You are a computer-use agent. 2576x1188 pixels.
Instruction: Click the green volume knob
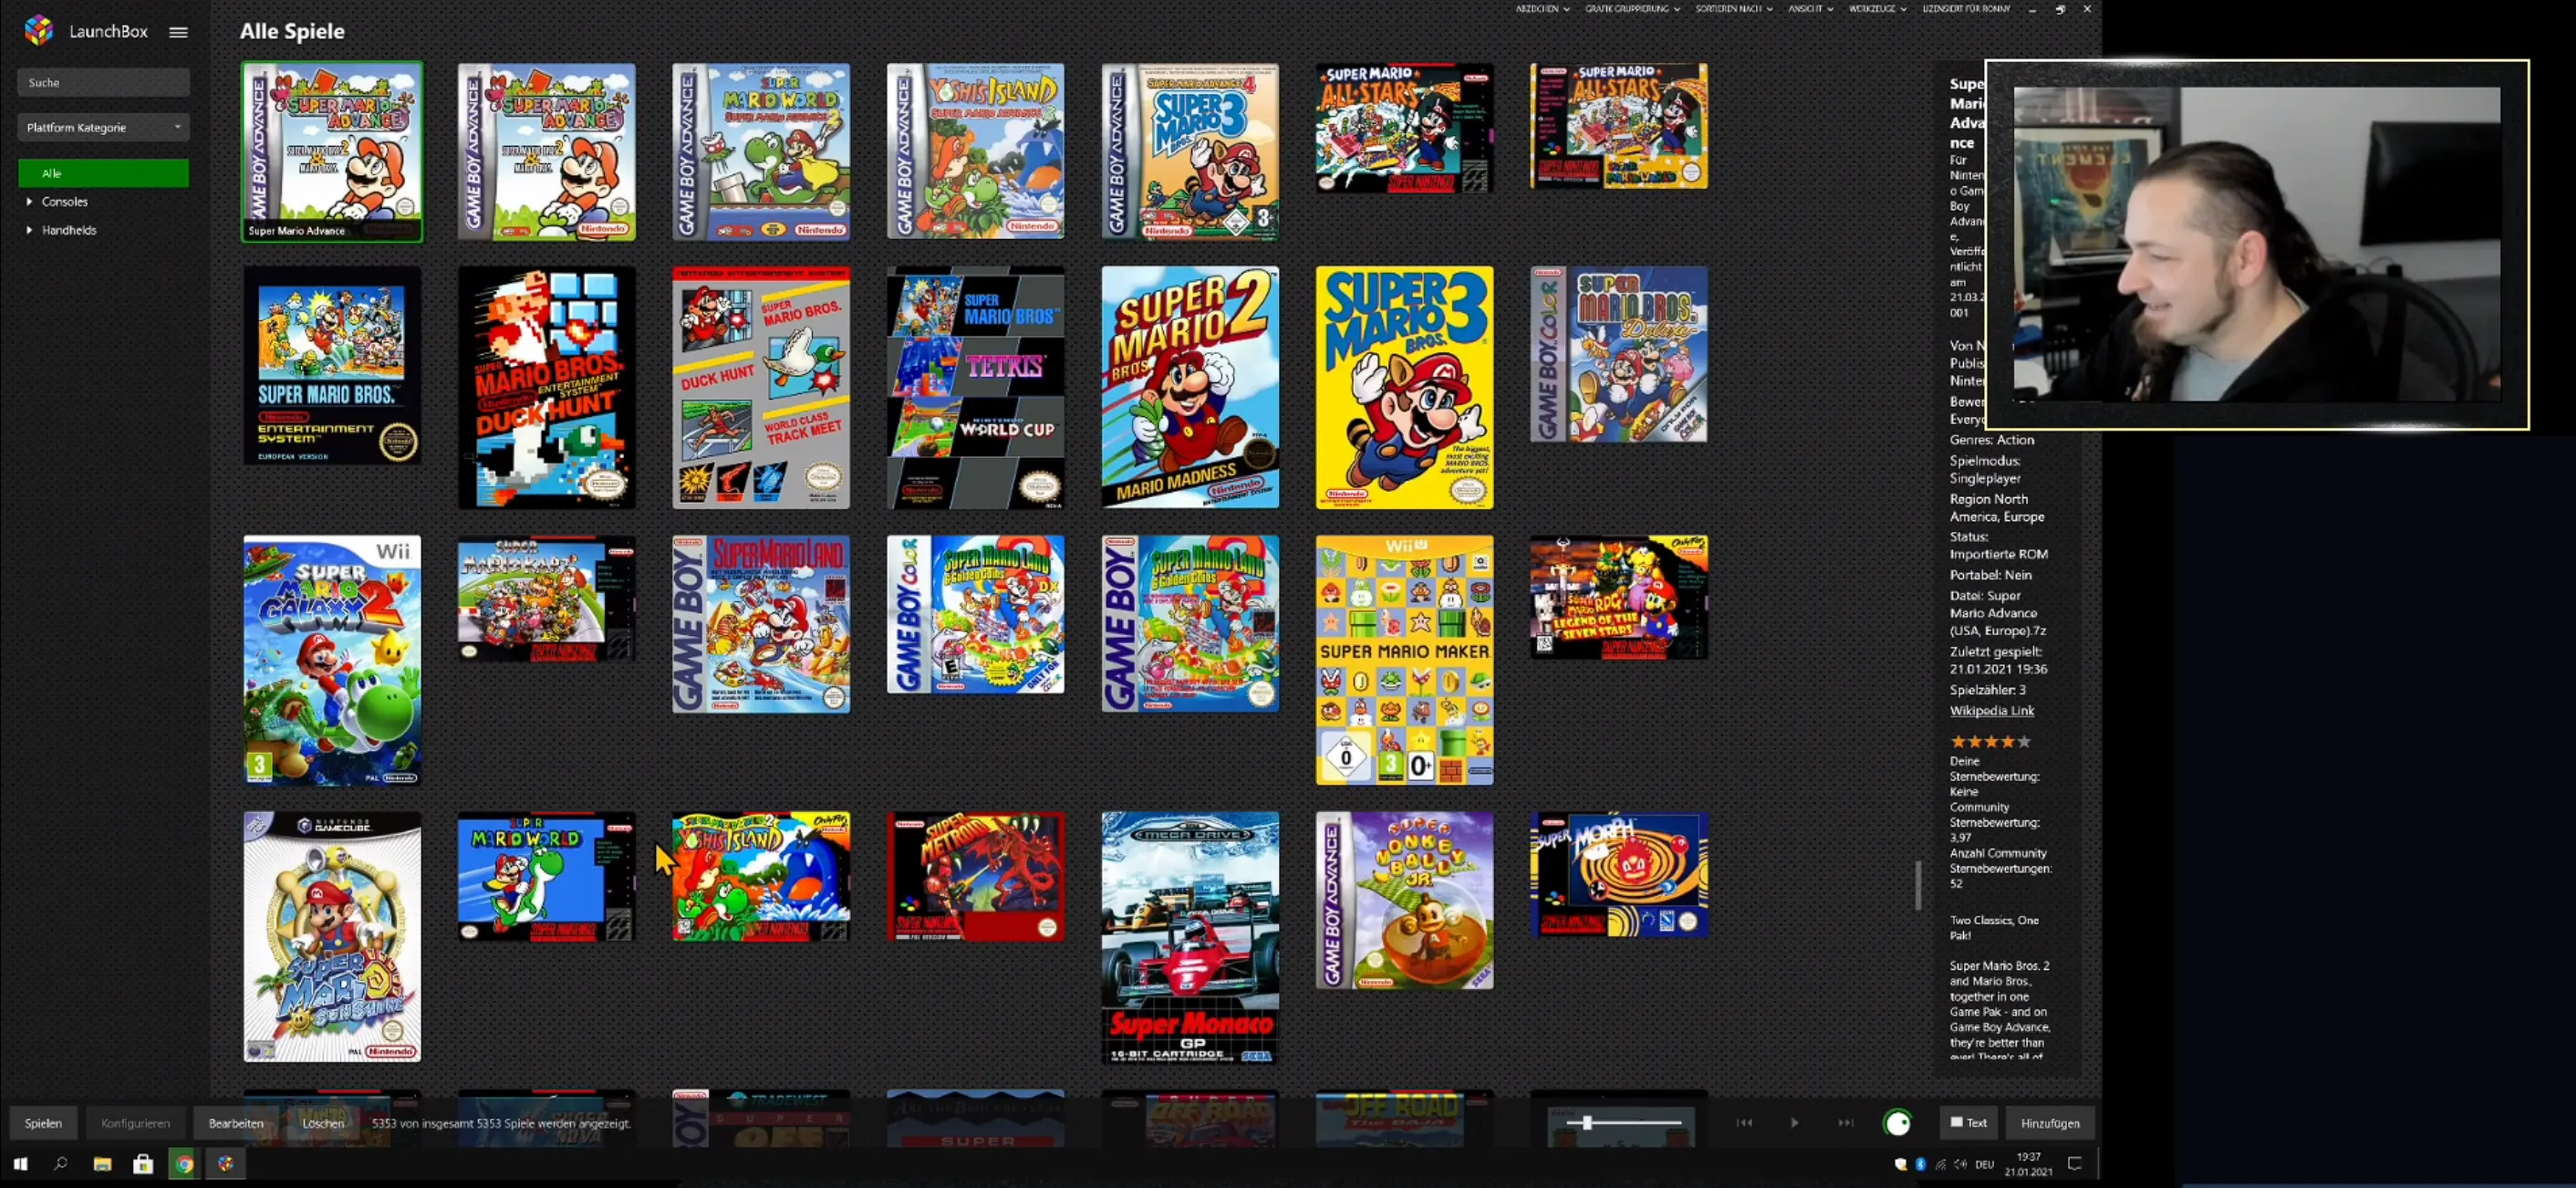pyautogui.click(x=1897, y=1123)
